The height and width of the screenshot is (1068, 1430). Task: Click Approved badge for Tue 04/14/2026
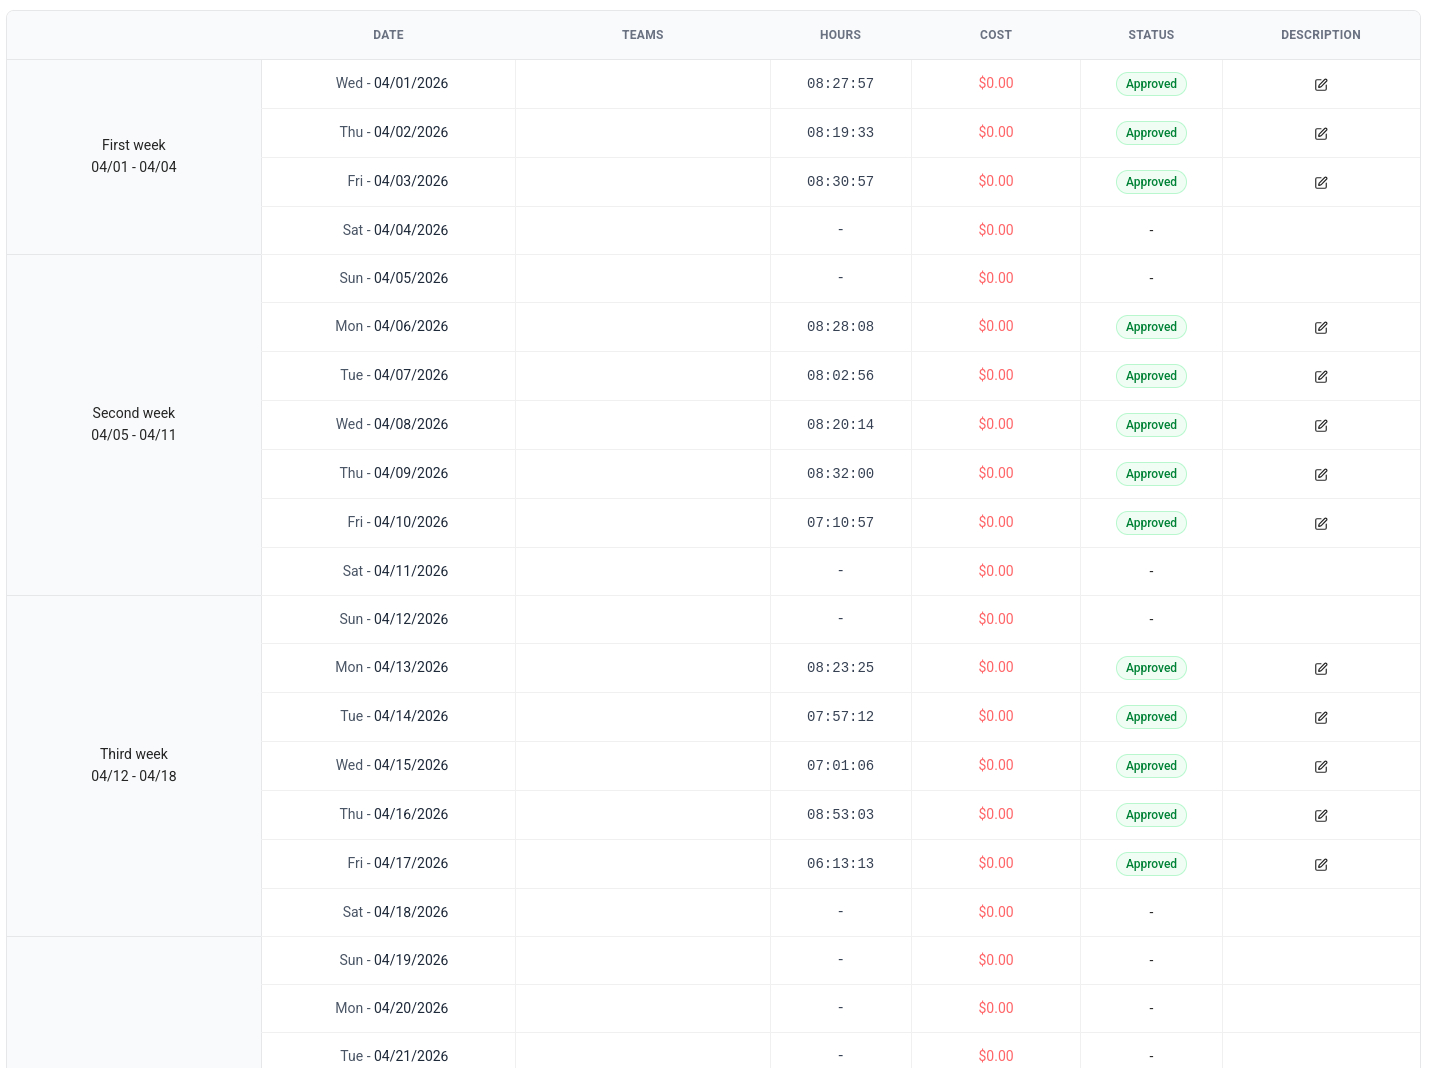tap(1150, 717)
